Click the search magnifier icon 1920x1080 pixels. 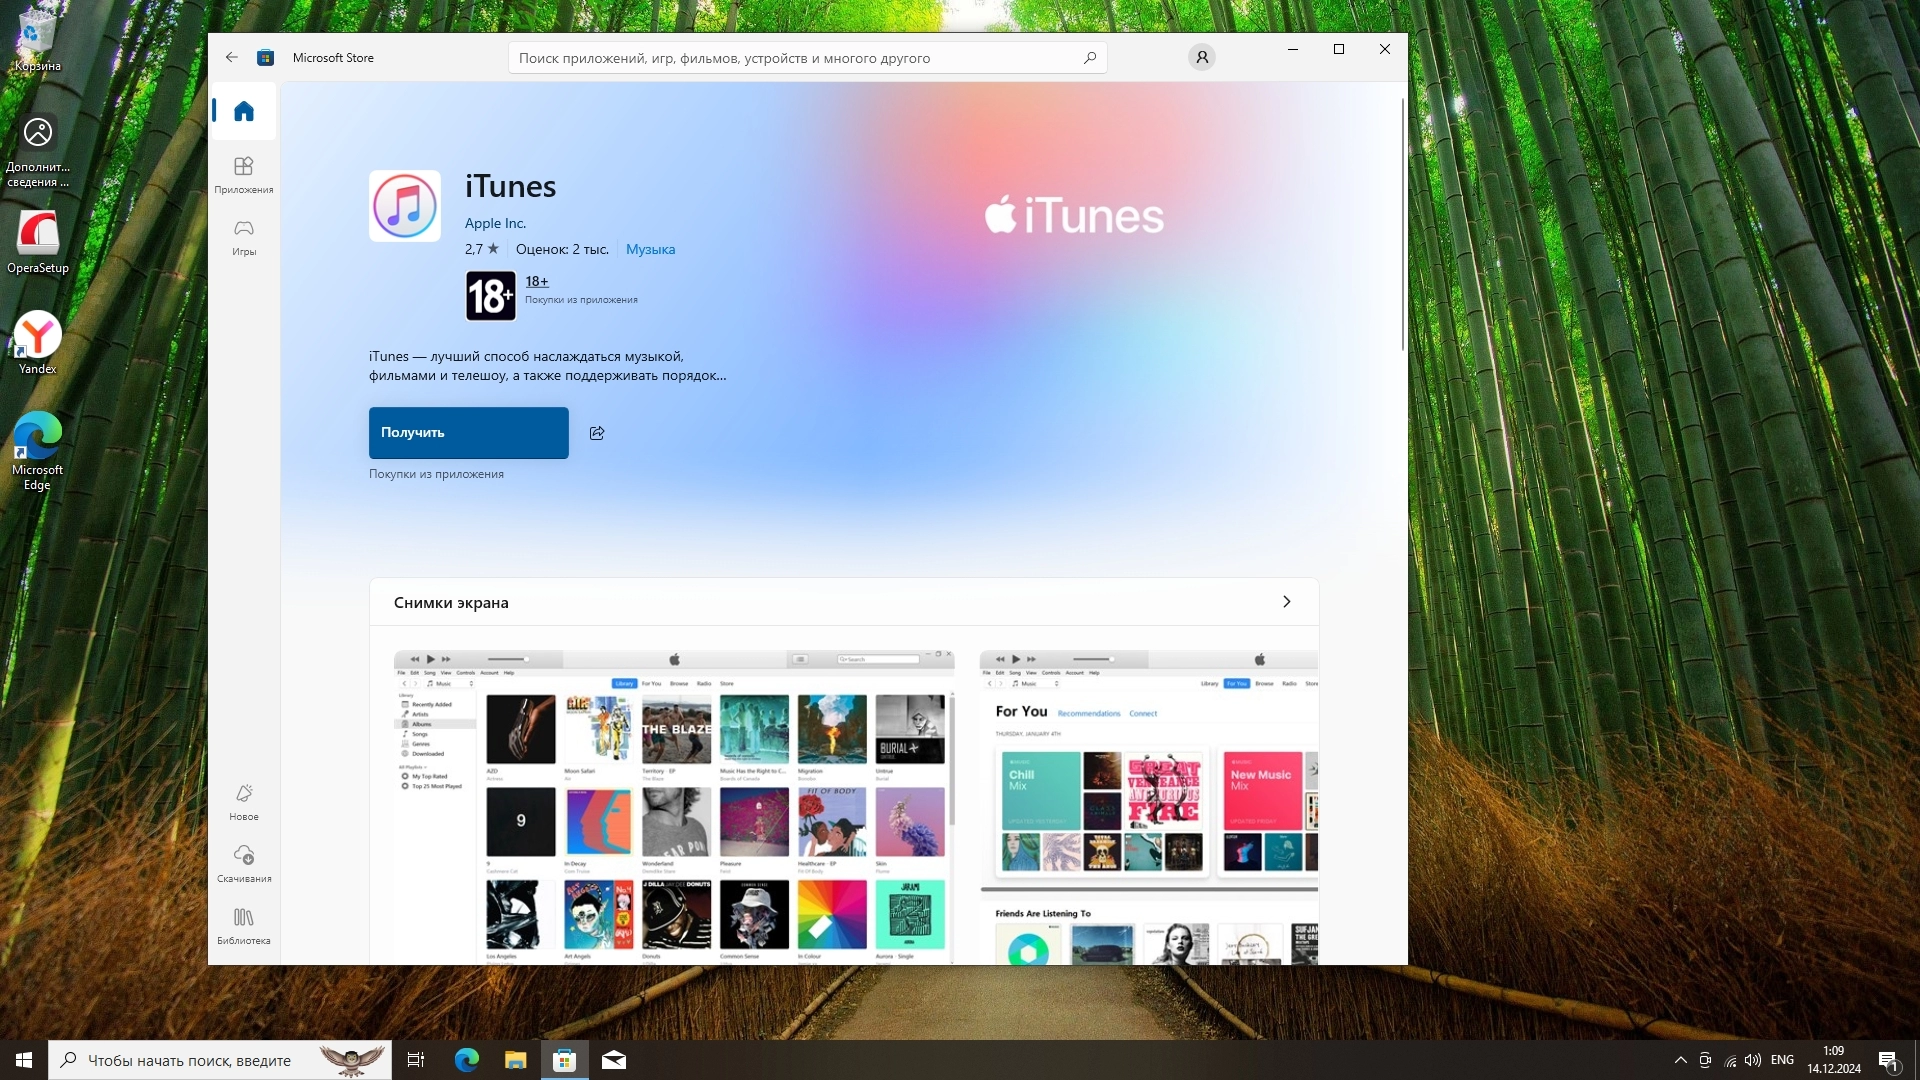1090,58
